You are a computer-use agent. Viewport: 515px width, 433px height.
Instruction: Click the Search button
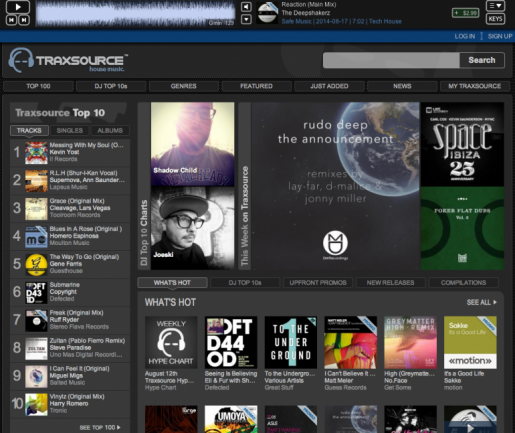point(482,60)
